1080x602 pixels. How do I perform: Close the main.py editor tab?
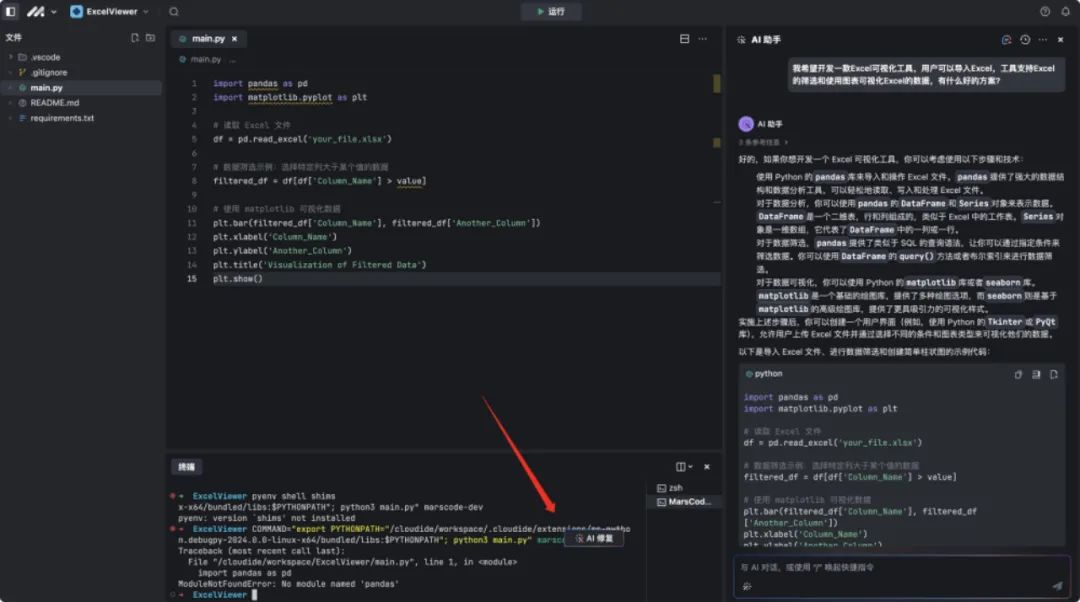234,39
